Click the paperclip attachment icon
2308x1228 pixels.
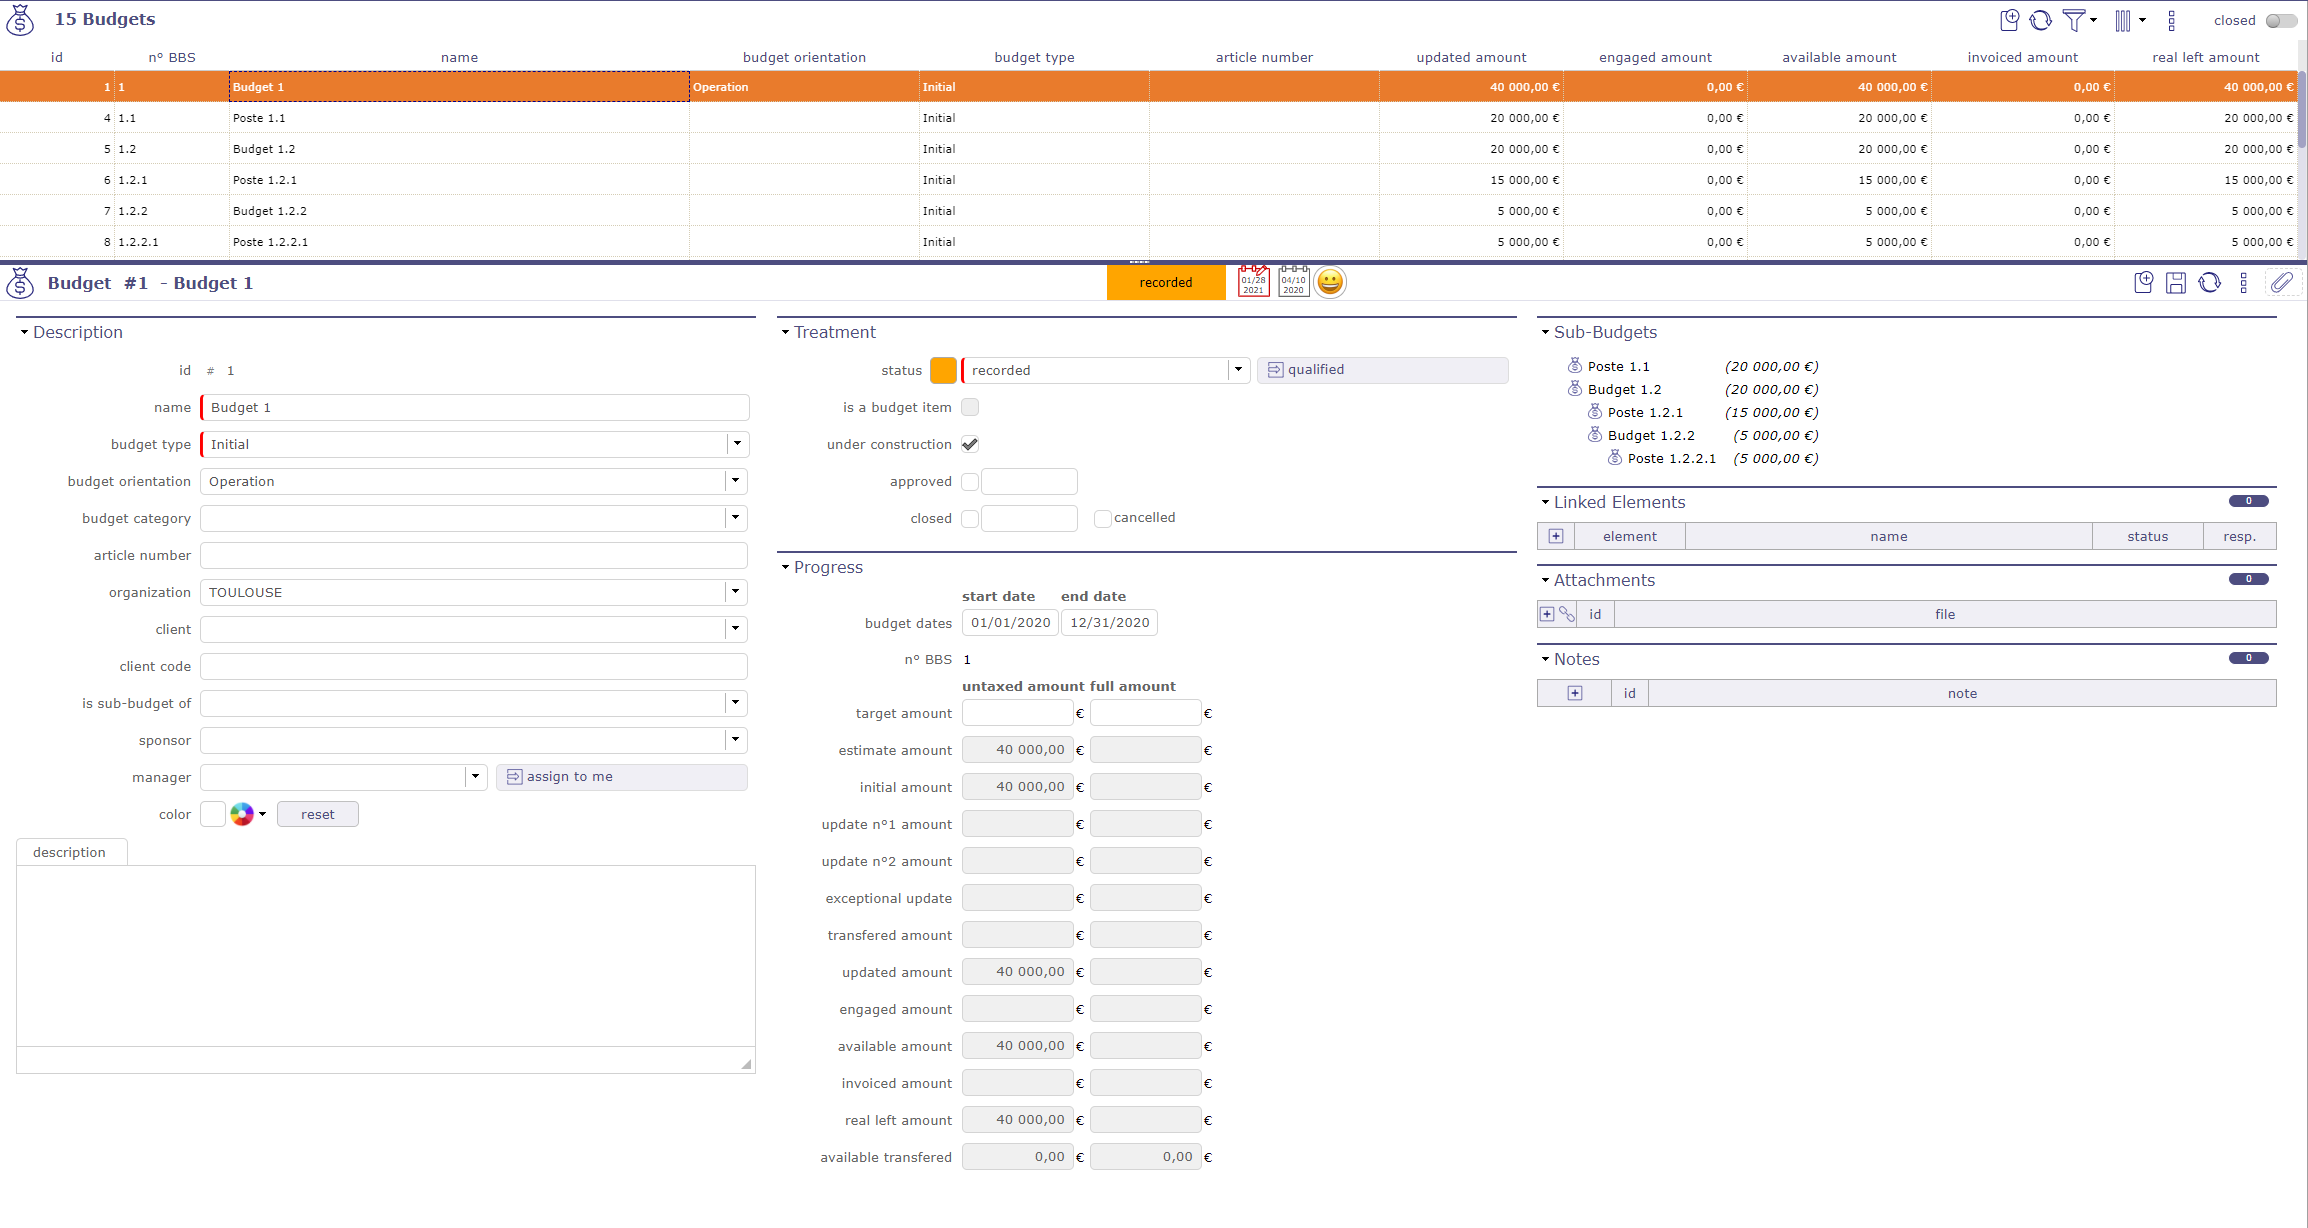2281,283
